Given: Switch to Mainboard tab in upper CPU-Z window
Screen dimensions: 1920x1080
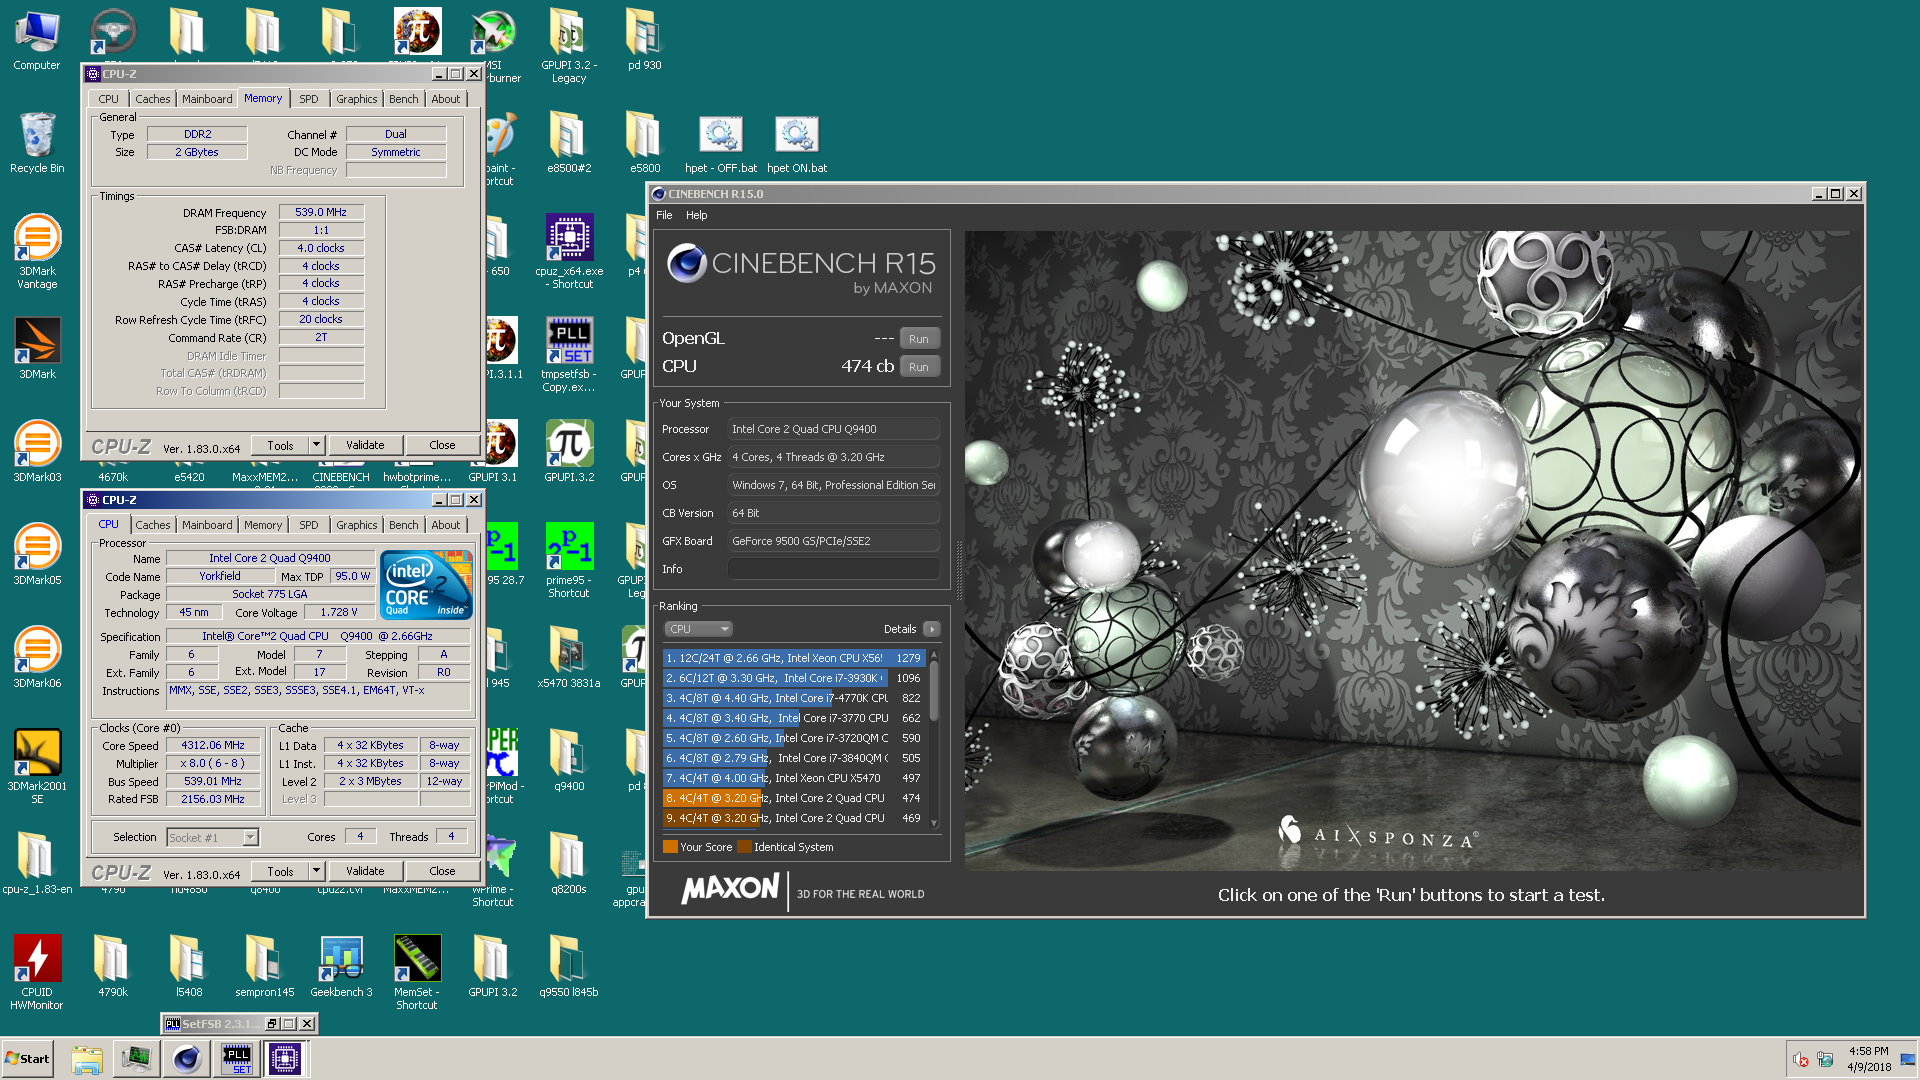Looking at the screenshot, I should coord(207,99).
